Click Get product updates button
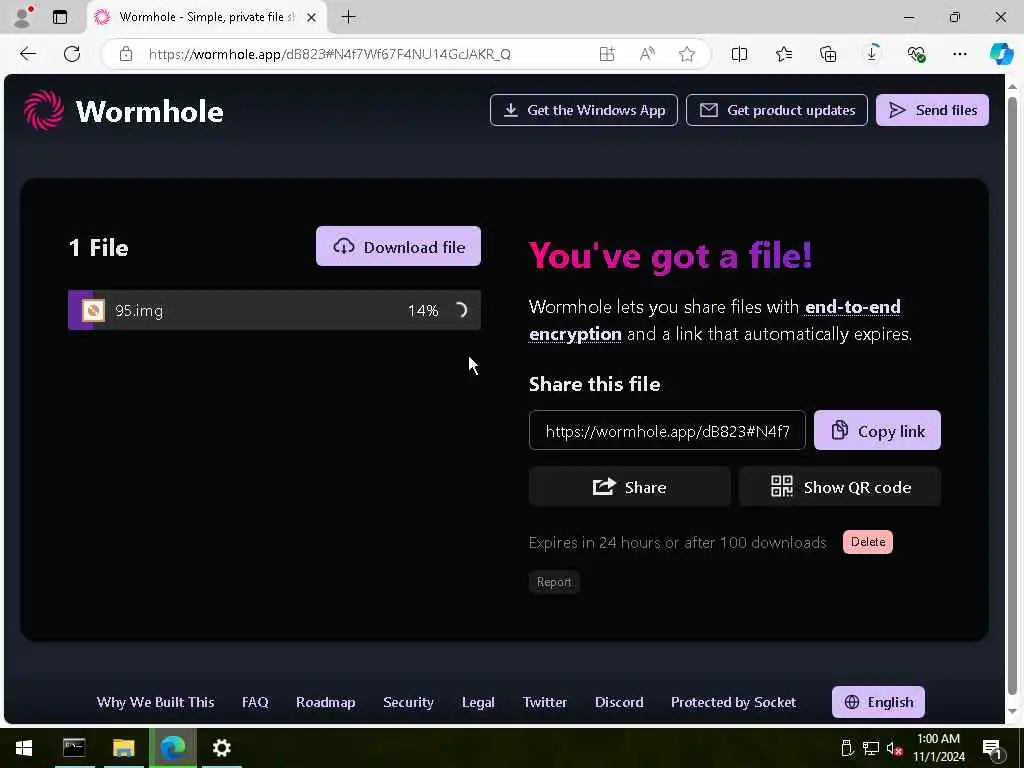 point(776,110)
